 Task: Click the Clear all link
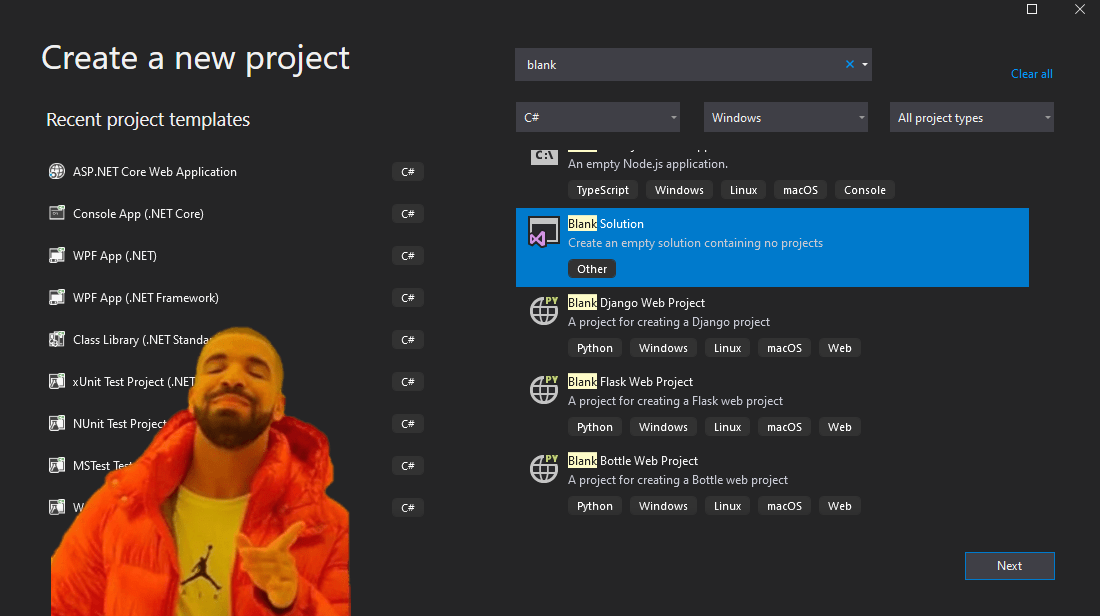coord(1031,74)
